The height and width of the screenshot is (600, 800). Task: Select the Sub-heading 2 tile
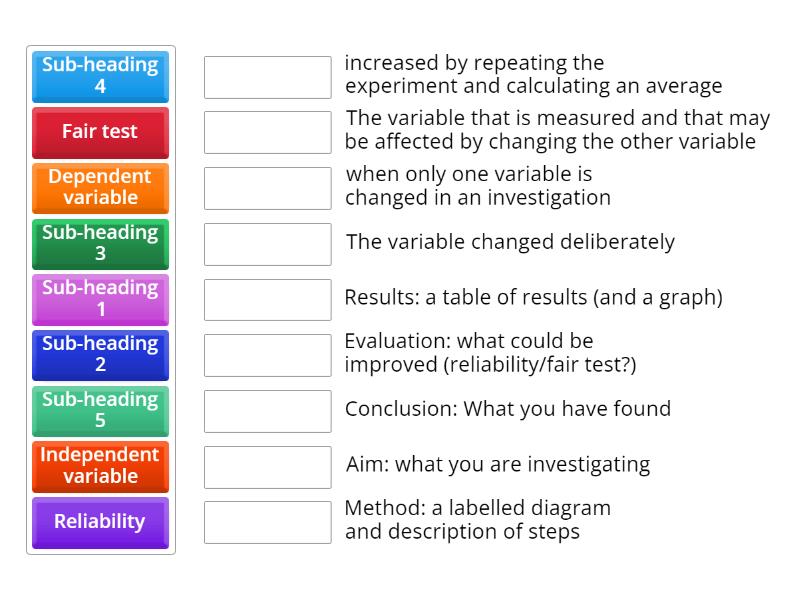point(100,355)
